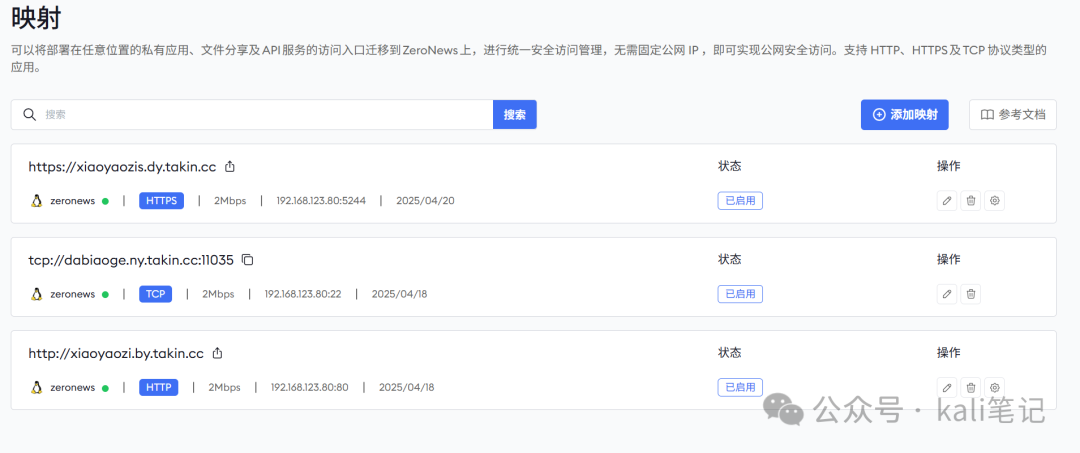Image resolution: width=1080 pixels, height=453 pixels.
Task: Open the 参考文档 reference docs
Action: (1012, 115)
